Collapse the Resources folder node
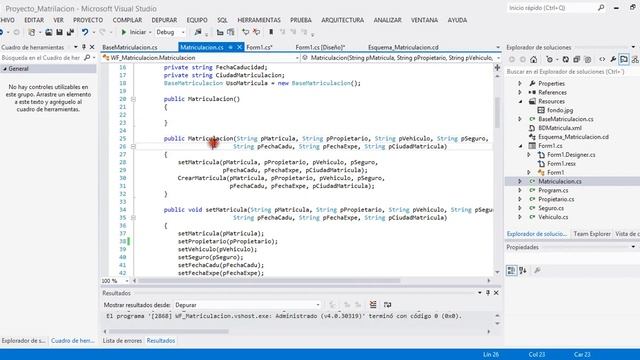Viewport: 640px width, 360px height. 520,101
